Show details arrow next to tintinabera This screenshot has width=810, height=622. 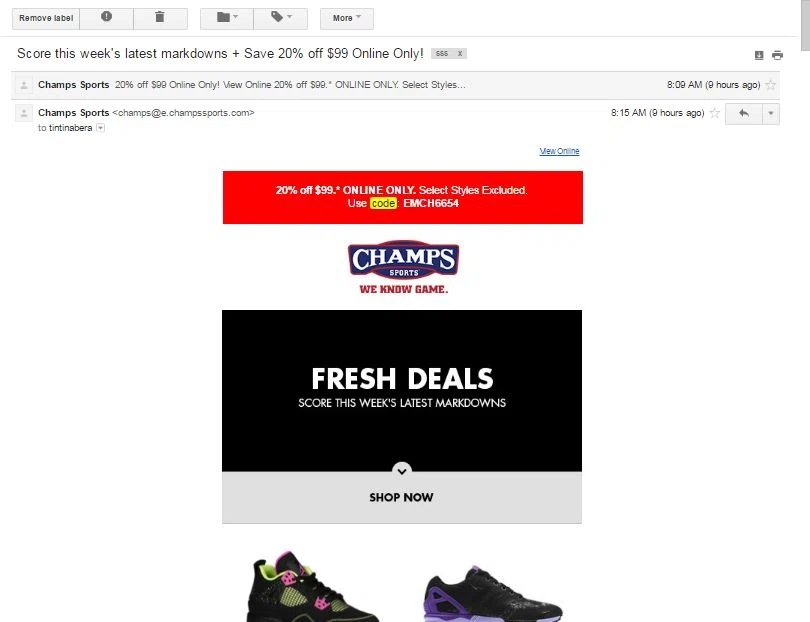click(101, 128)
